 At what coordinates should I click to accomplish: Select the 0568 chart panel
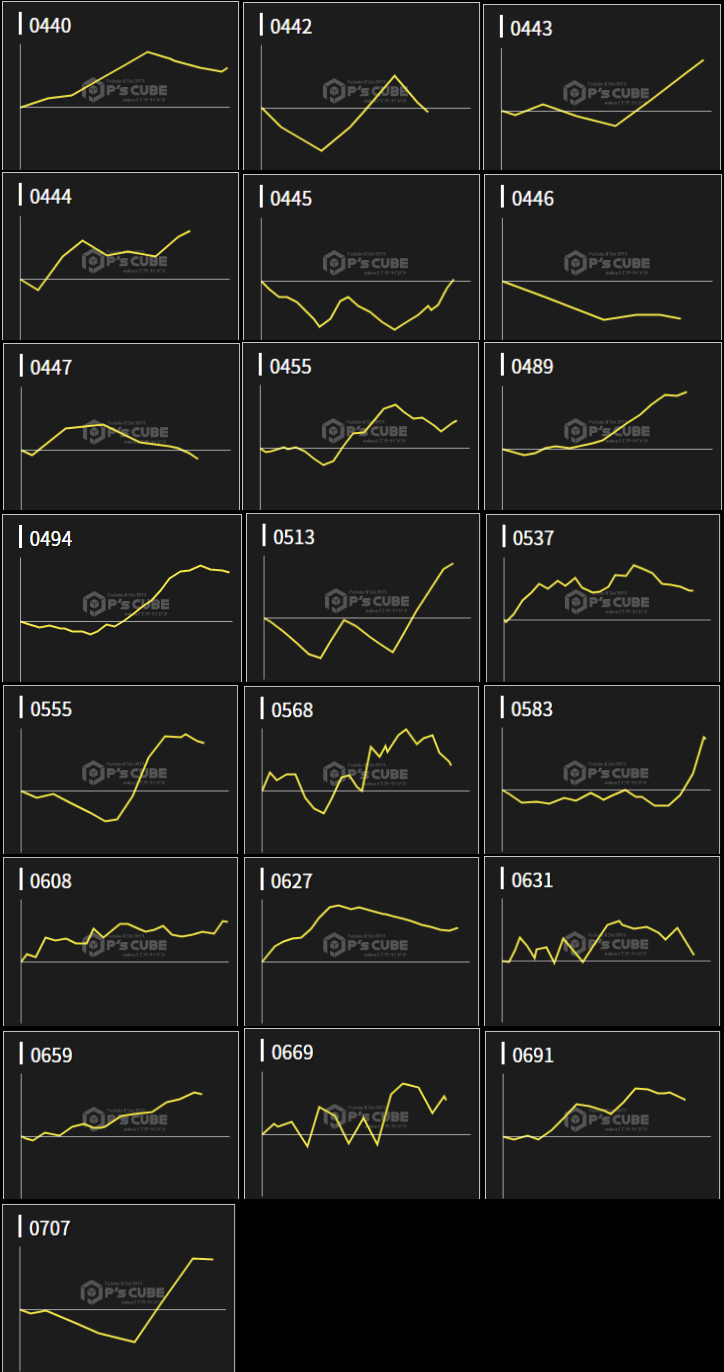(361, 770)
